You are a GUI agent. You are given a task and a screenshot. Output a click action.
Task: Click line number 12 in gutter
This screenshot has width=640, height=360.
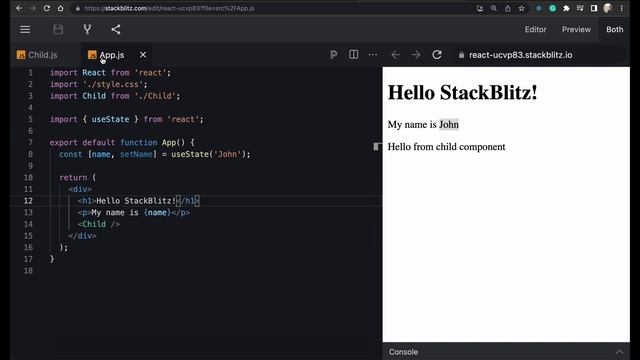28,200
